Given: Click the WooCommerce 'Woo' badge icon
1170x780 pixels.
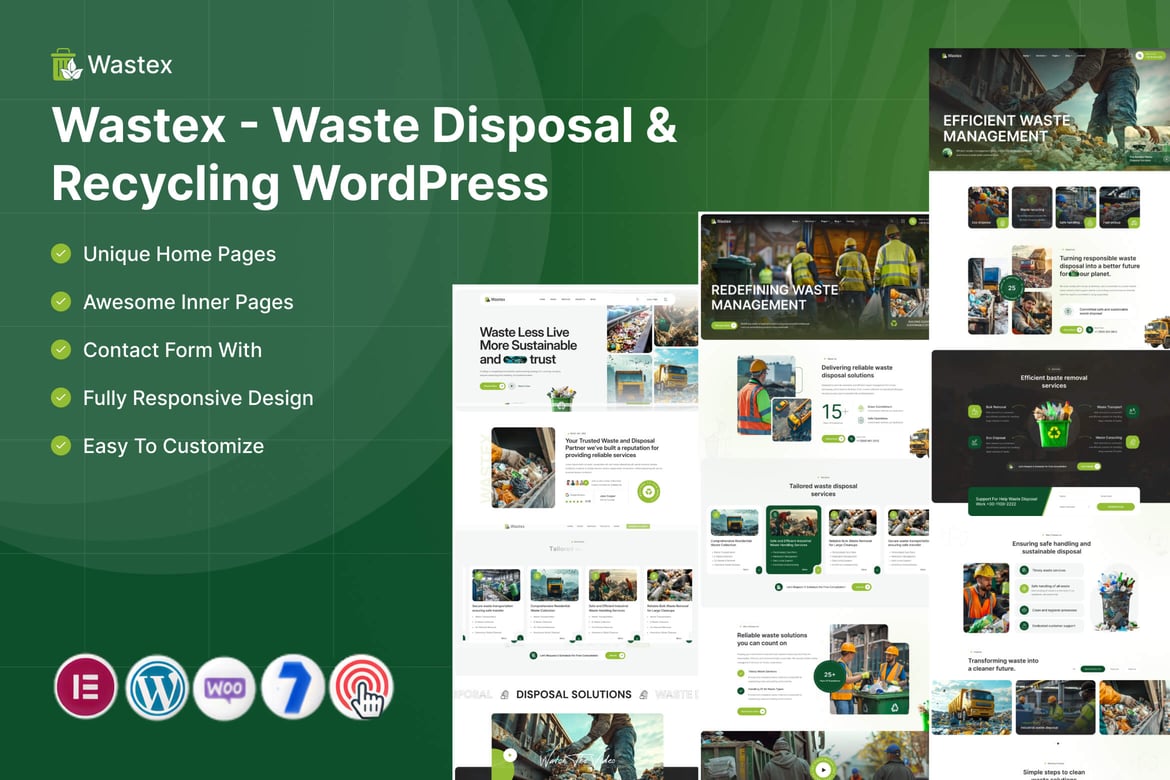Looking at the screenshot, I should tap(225, 688).
